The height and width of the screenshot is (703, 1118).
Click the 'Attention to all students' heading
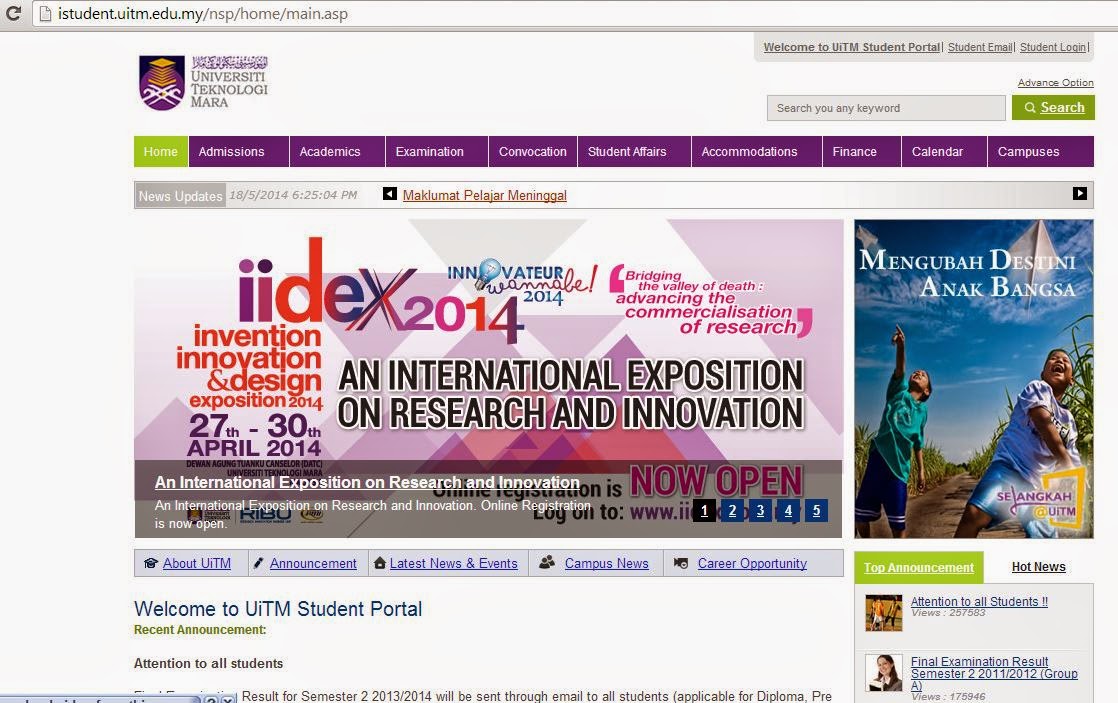click(208, 664)
